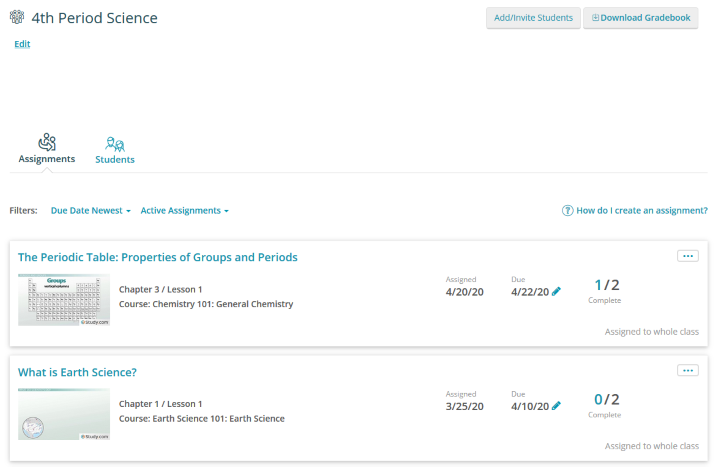Click the Edit link under class name

click(x=22, y=44)
